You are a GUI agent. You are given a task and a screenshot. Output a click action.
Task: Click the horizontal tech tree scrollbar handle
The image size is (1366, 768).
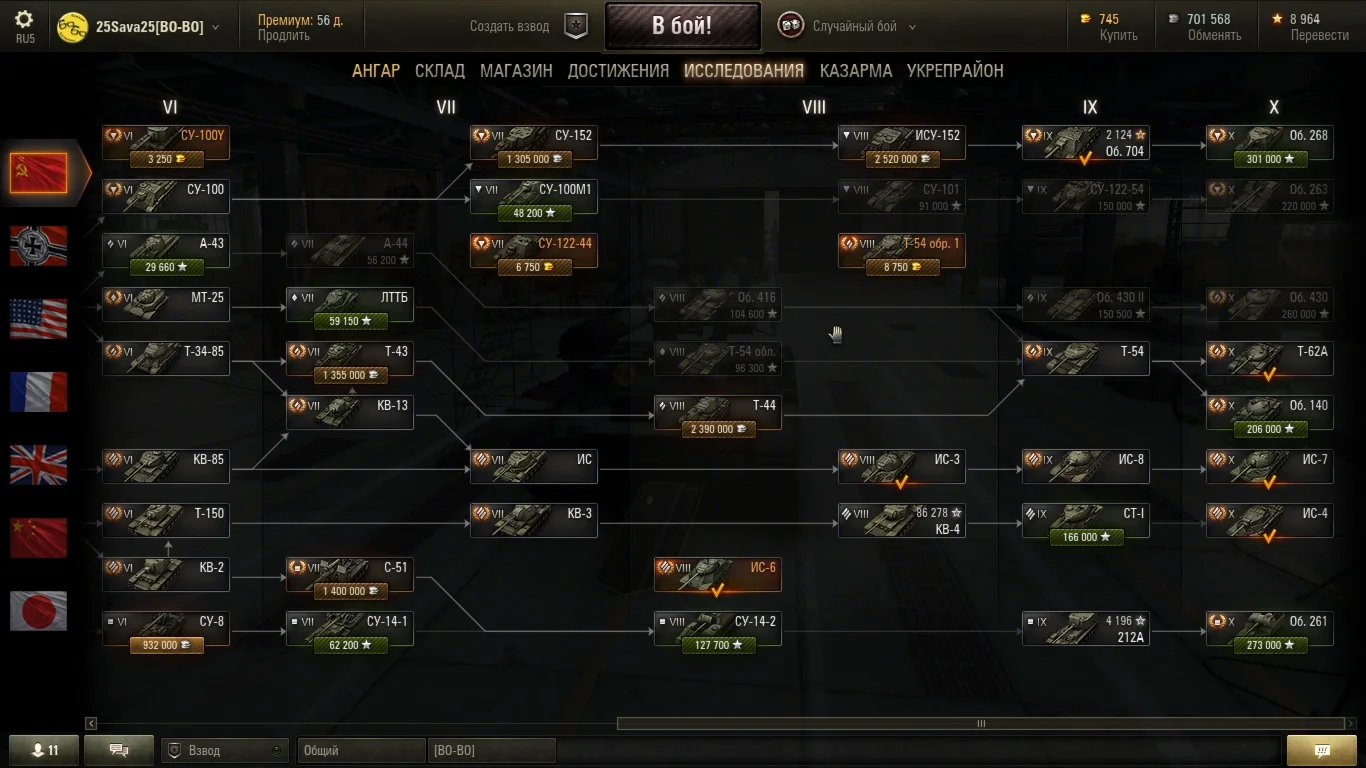tap(981, 723)
